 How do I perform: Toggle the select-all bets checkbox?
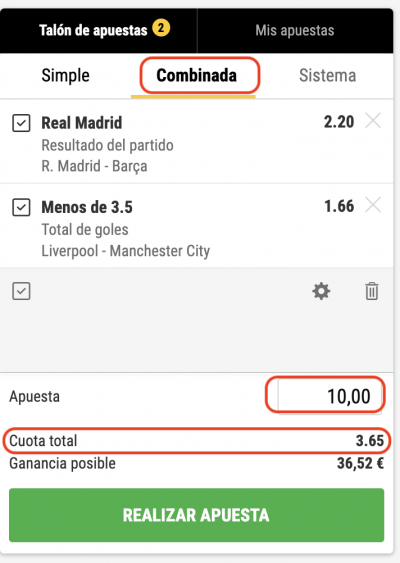(x=21, y=291)
